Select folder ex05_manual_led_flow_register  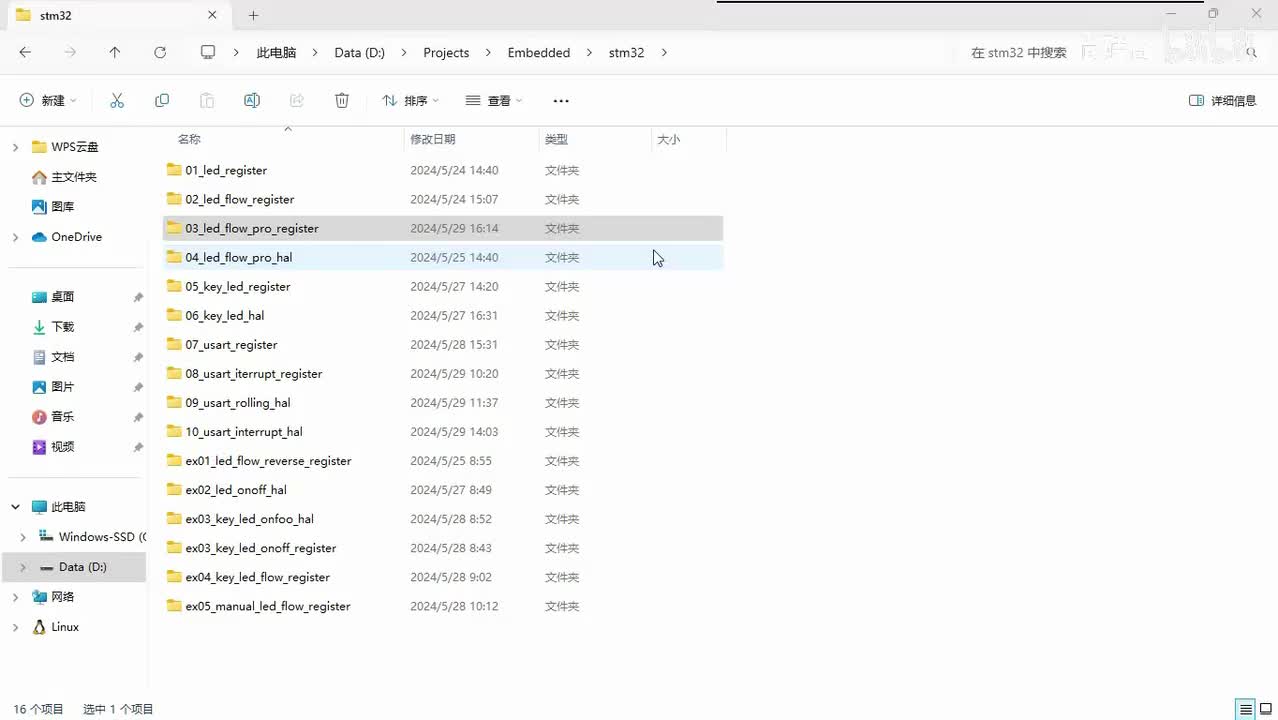[443, 605]
